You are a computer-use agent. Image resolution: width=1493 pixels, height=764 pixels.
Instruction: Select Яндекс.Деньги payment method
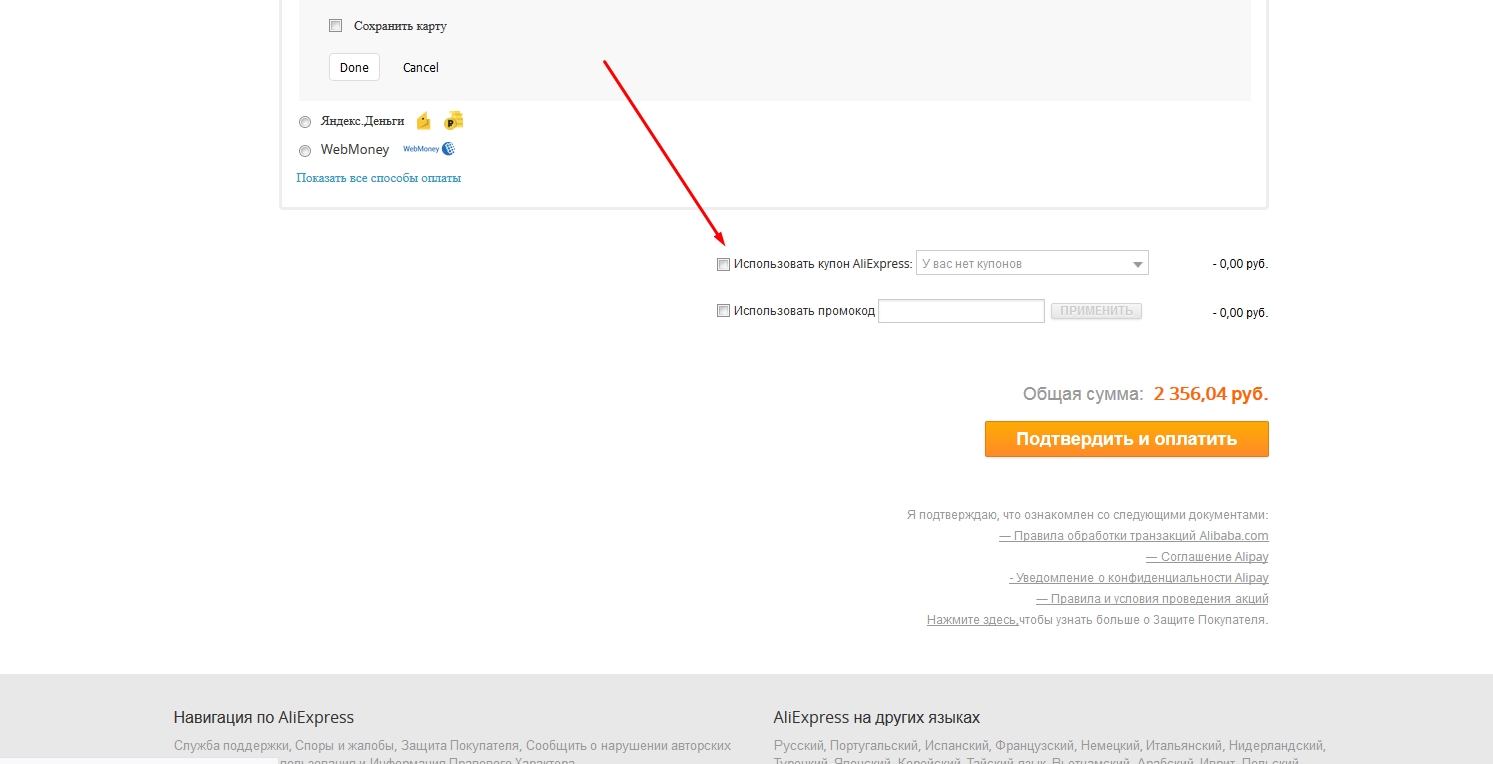point(305,122)
